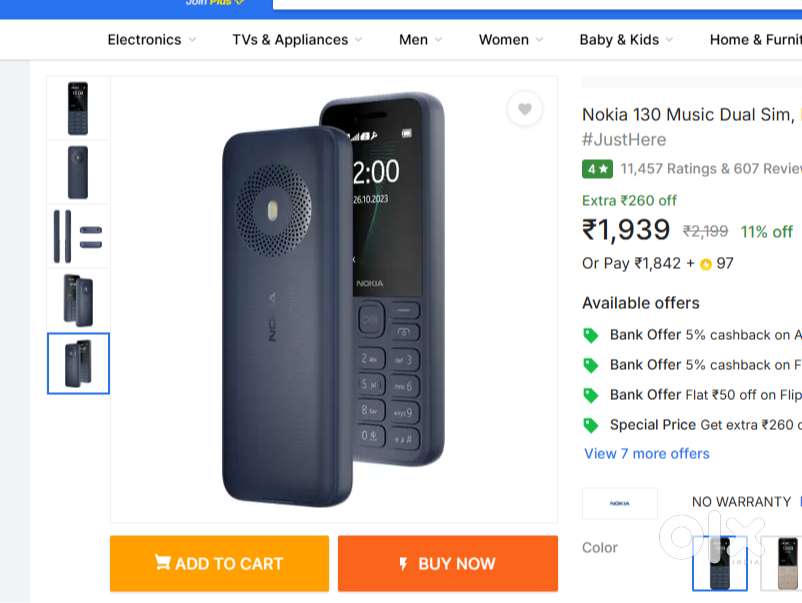Click the strikethrough ₹2,199 original price
Viewport: 802px width, 603px height.
(x=704, y=232)
